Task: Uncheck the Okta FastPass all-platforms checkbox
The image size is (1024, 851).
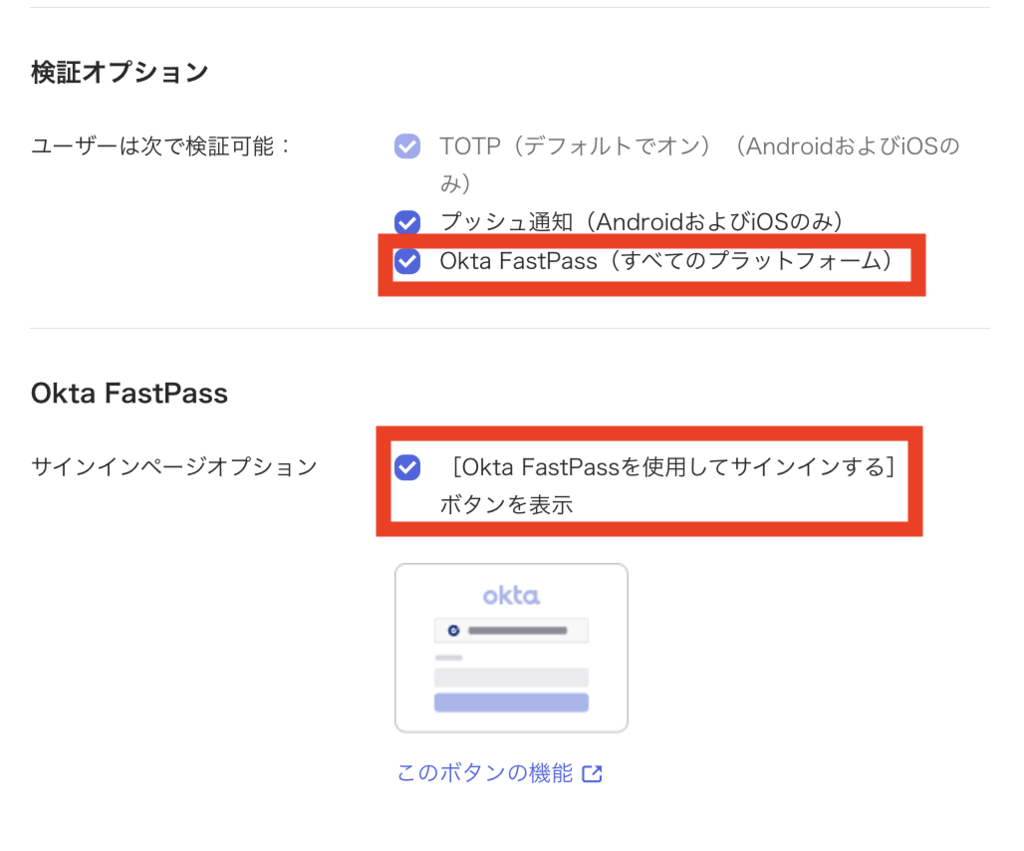Action: pyautogui.click(x=407, y=261)
